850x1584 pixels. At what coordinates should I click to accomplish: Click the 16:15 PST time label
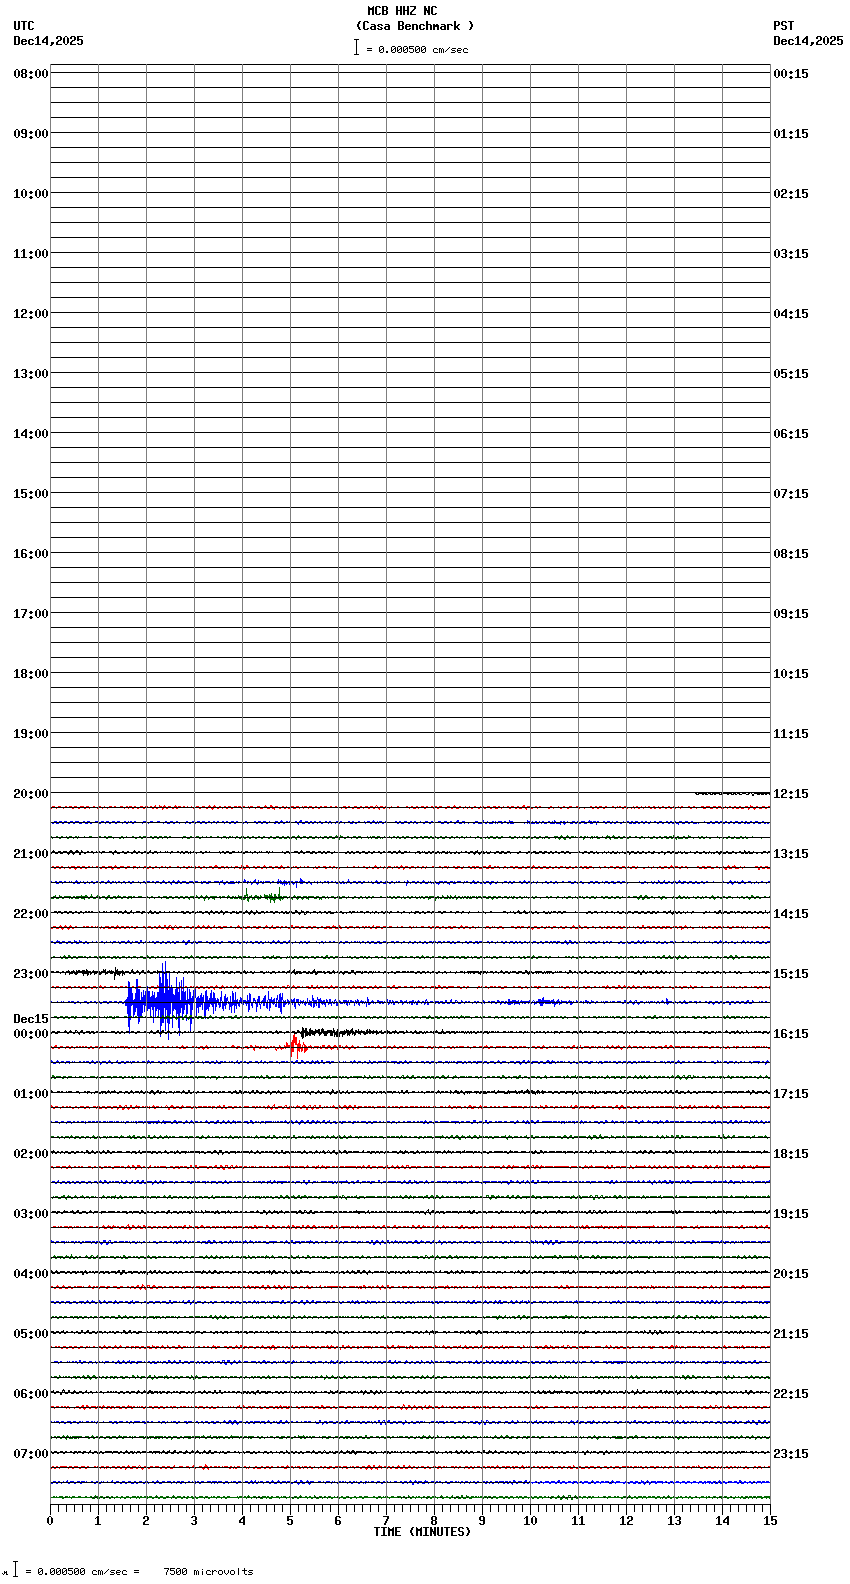click(x=791, y=1034)
